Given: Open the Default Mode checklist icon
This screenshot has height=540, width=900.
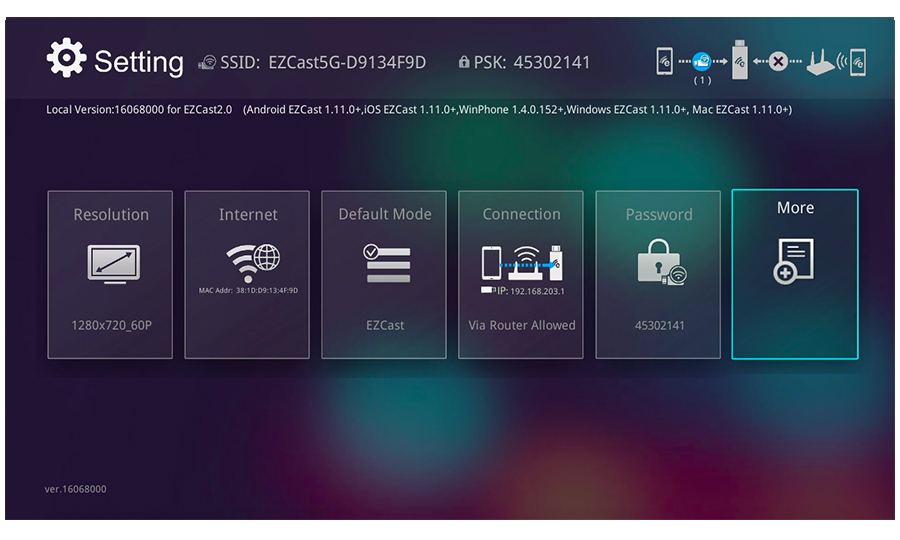Looking at the screenshot, I should (386, 263).
